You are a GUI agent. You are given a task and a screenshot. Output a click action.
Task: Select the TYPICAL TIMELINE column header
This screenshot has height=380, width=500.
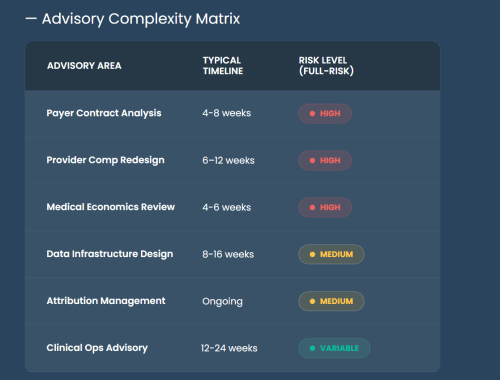[x=223, y=66]
